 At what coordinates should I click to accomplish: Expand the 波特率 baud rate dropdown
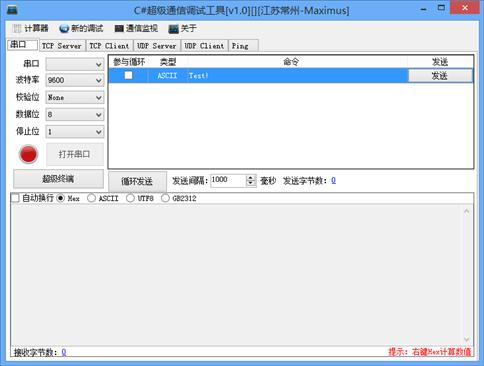click(99, 80)
